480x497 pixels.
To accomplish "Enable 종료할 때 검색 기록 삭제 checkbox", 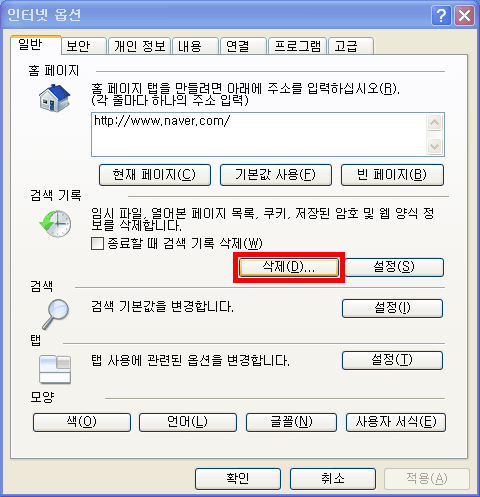I will [97, 243].
